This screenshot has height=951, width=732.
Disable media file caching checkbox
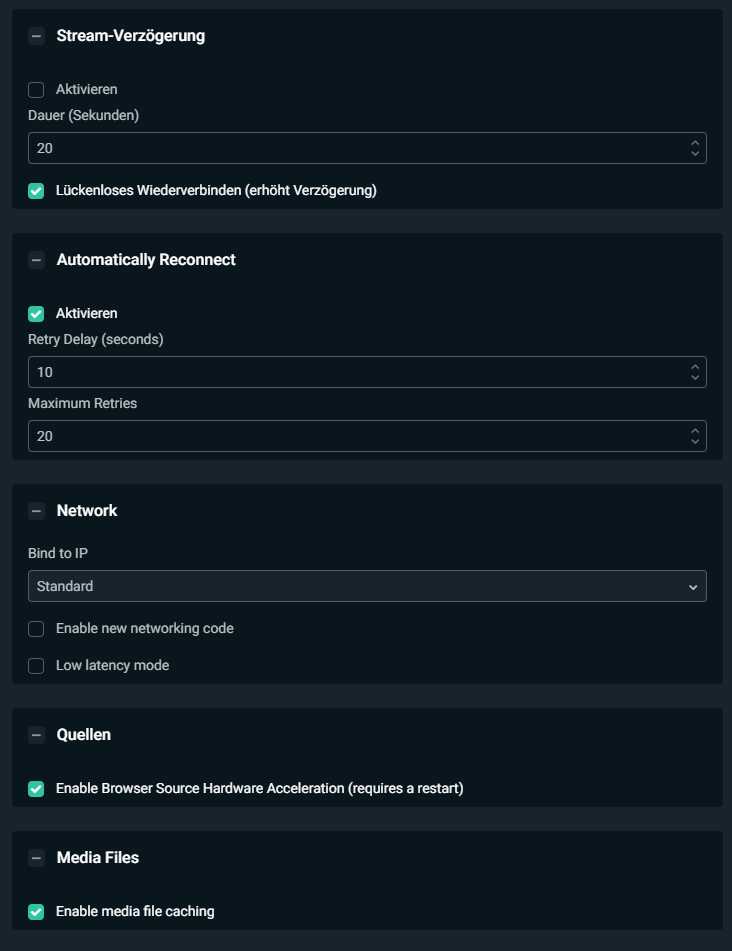36,912
